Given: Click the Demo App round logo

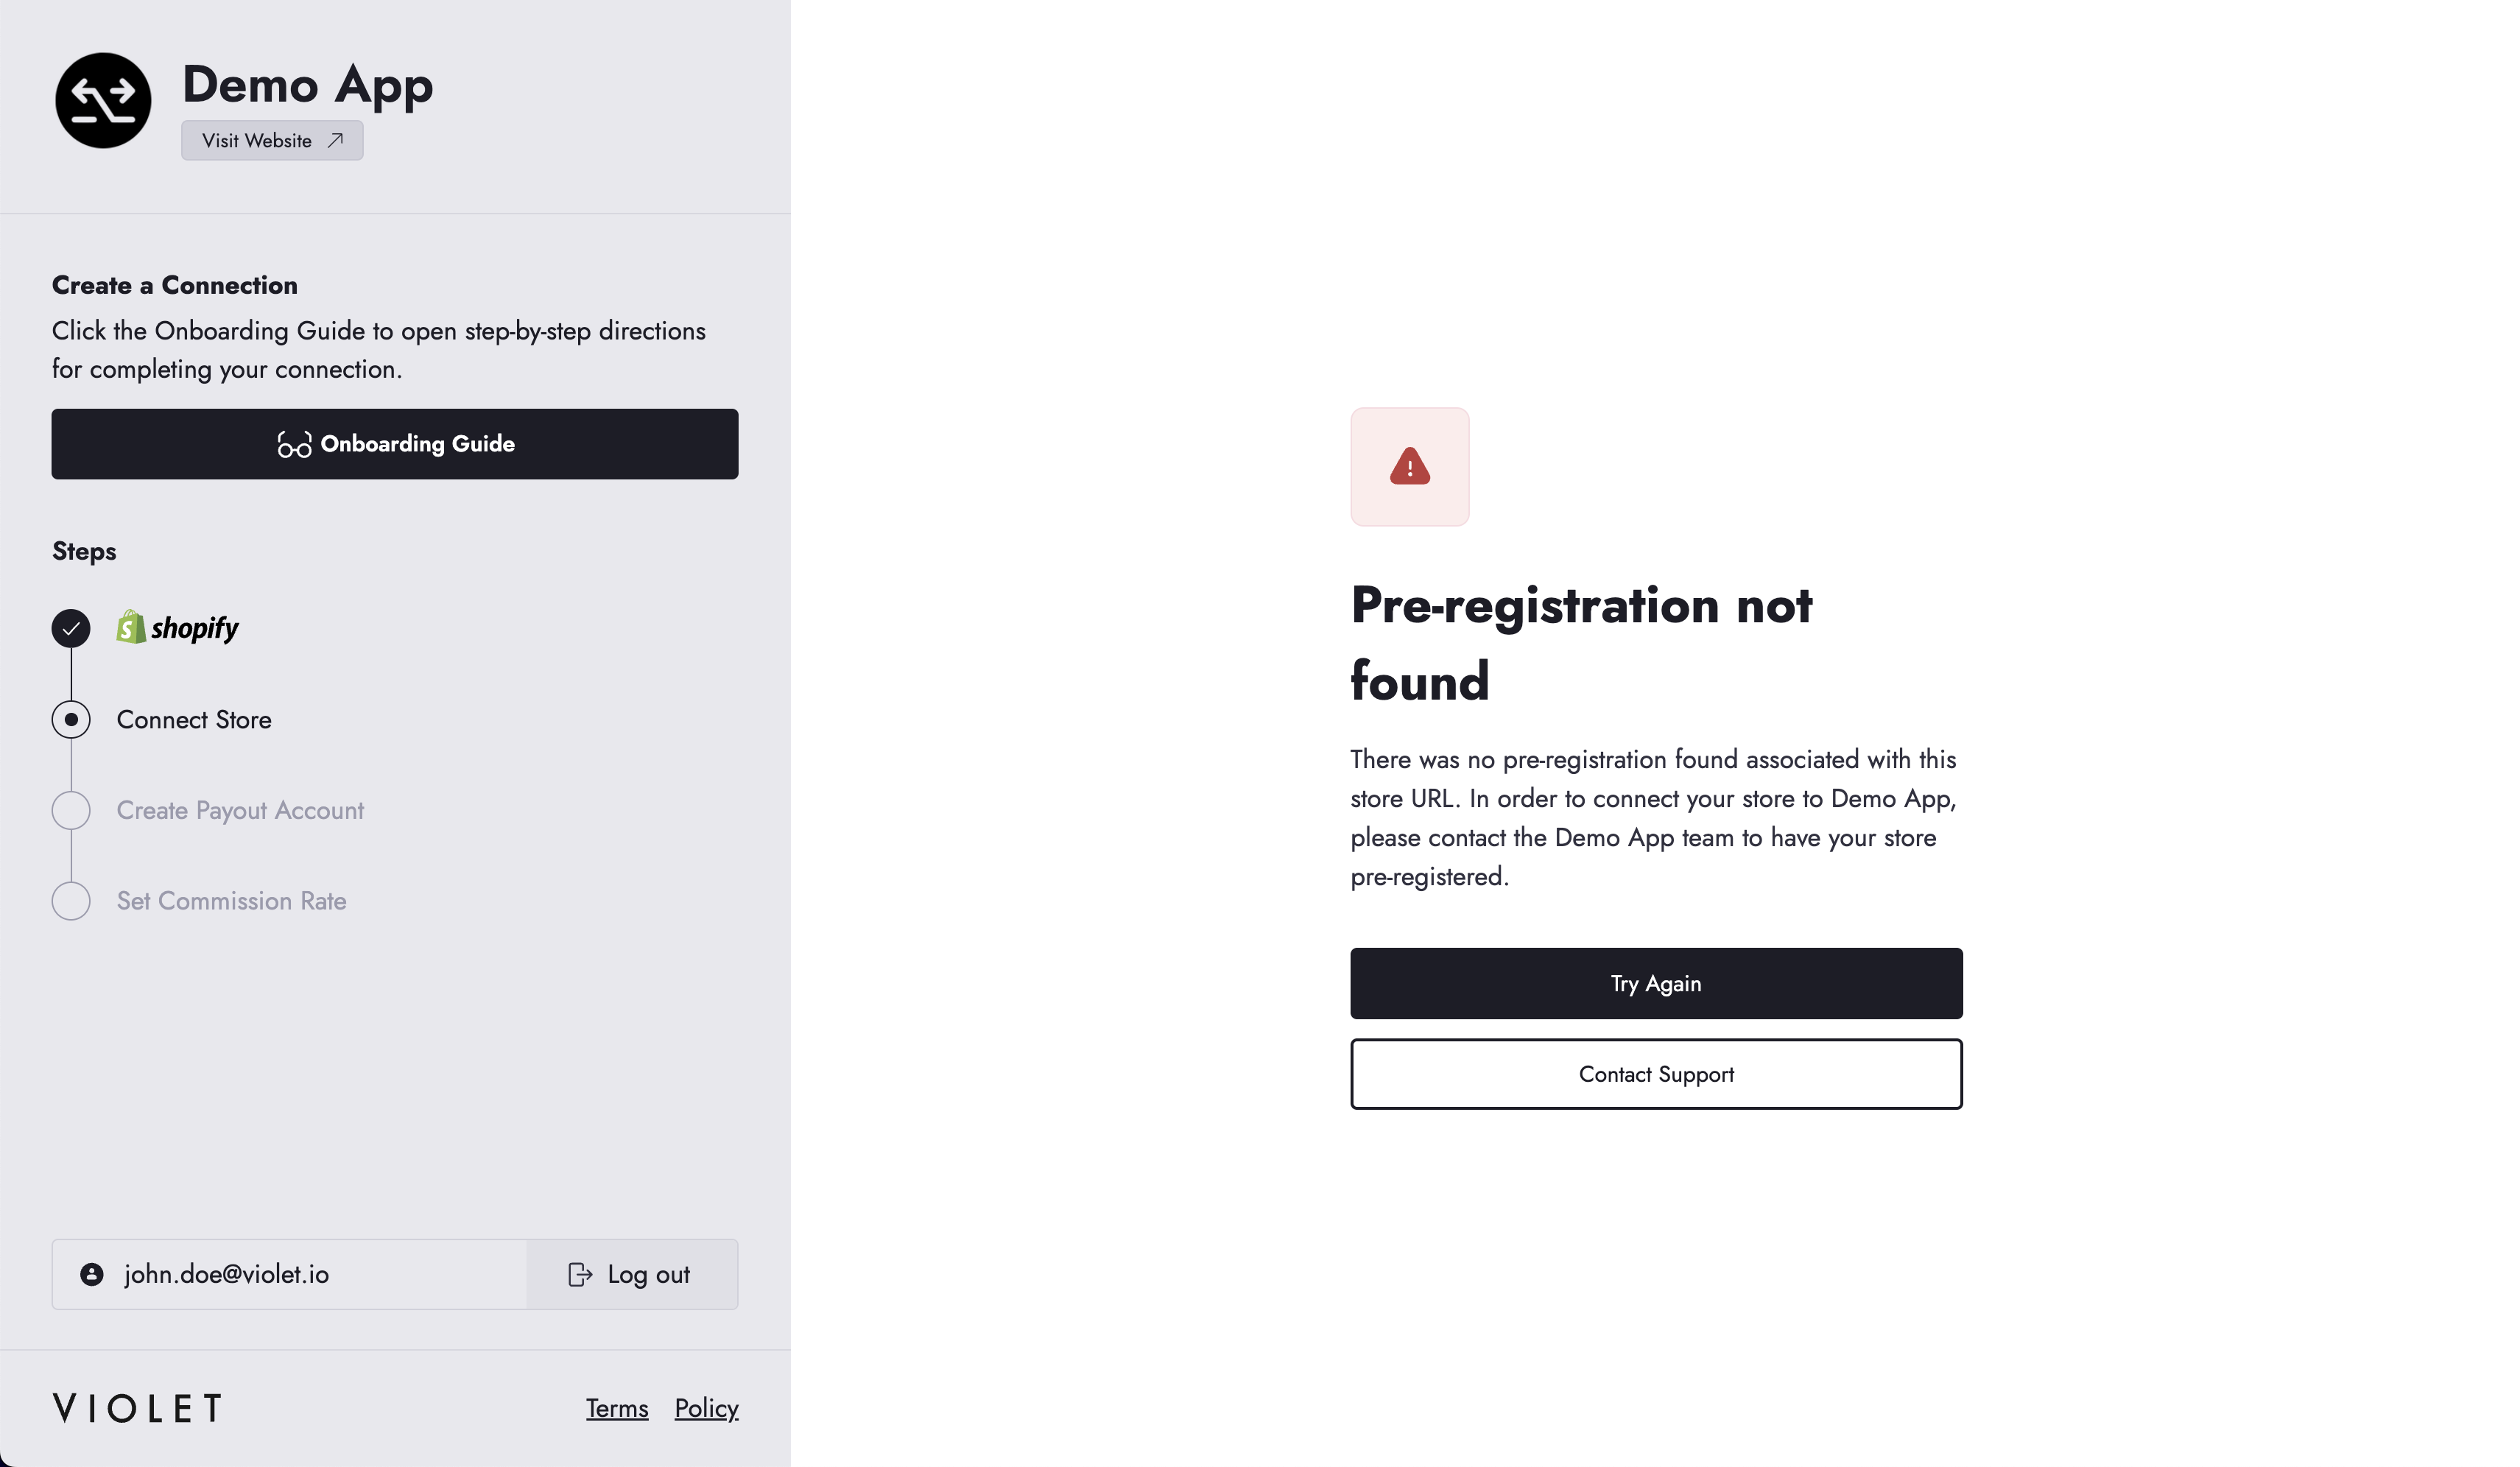Looking at the screenshot, I should click(103, 101).
